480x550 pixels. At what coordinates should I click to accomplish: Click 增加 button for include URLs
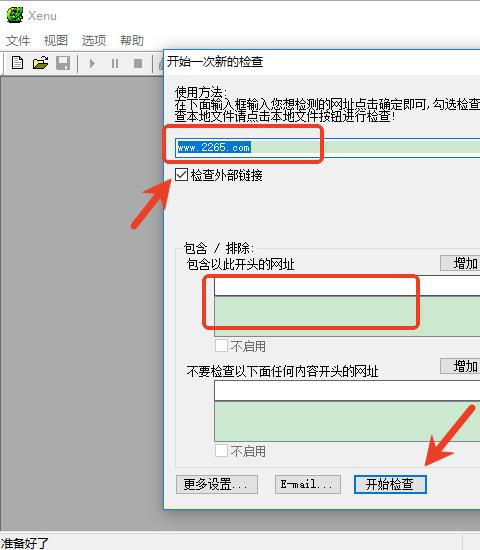point(460,263)
